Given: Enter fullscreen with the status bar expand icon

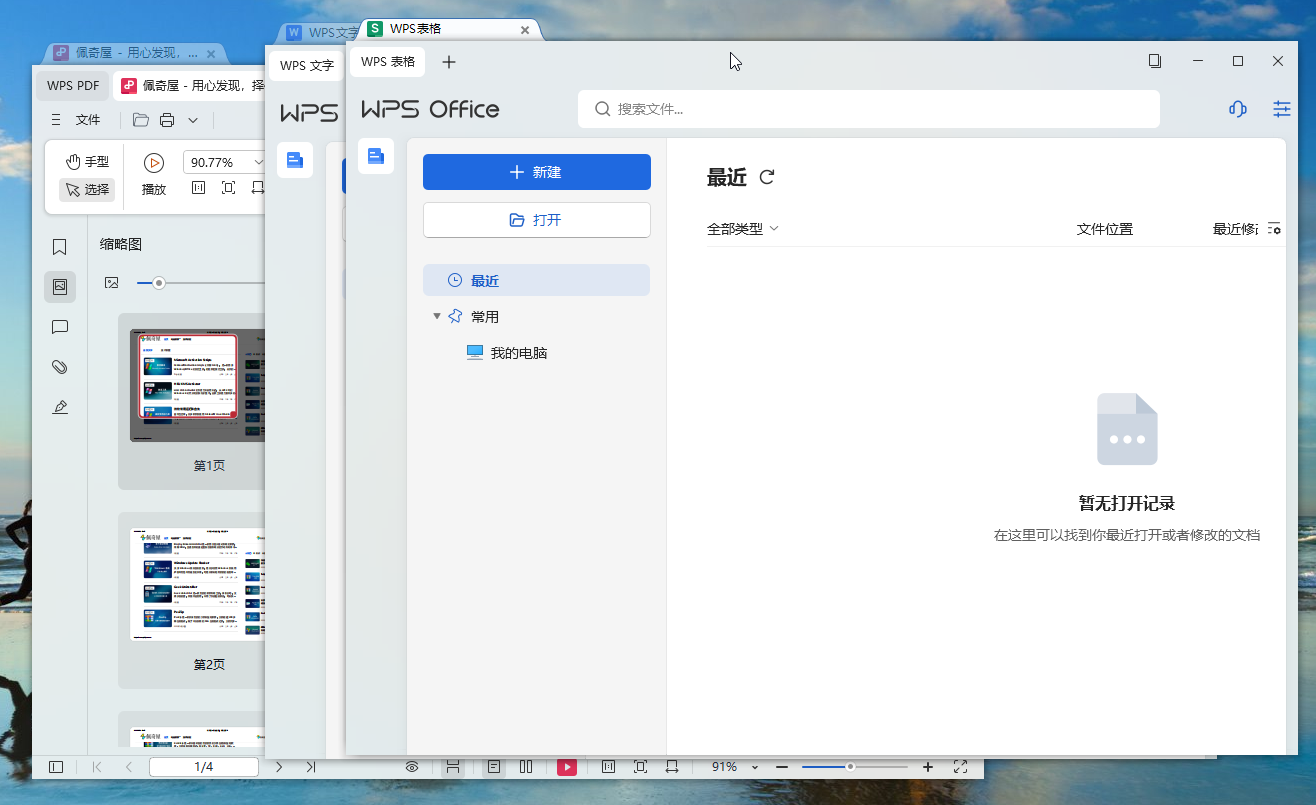Looking at the screenshot, I should (961, 767).
